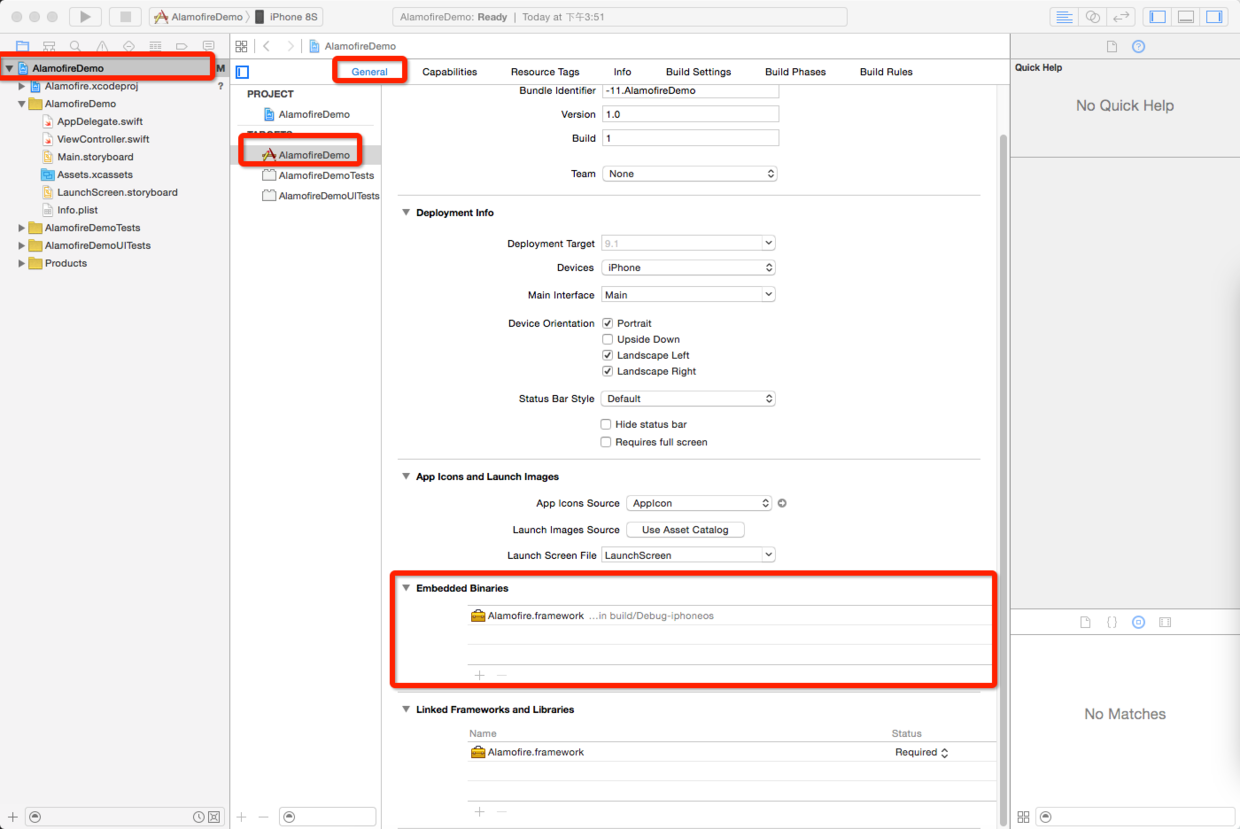This screenshot has height=829, width=1240.
Task: Click the Use Asset Catalog button
Action: (x=685, y=529)
